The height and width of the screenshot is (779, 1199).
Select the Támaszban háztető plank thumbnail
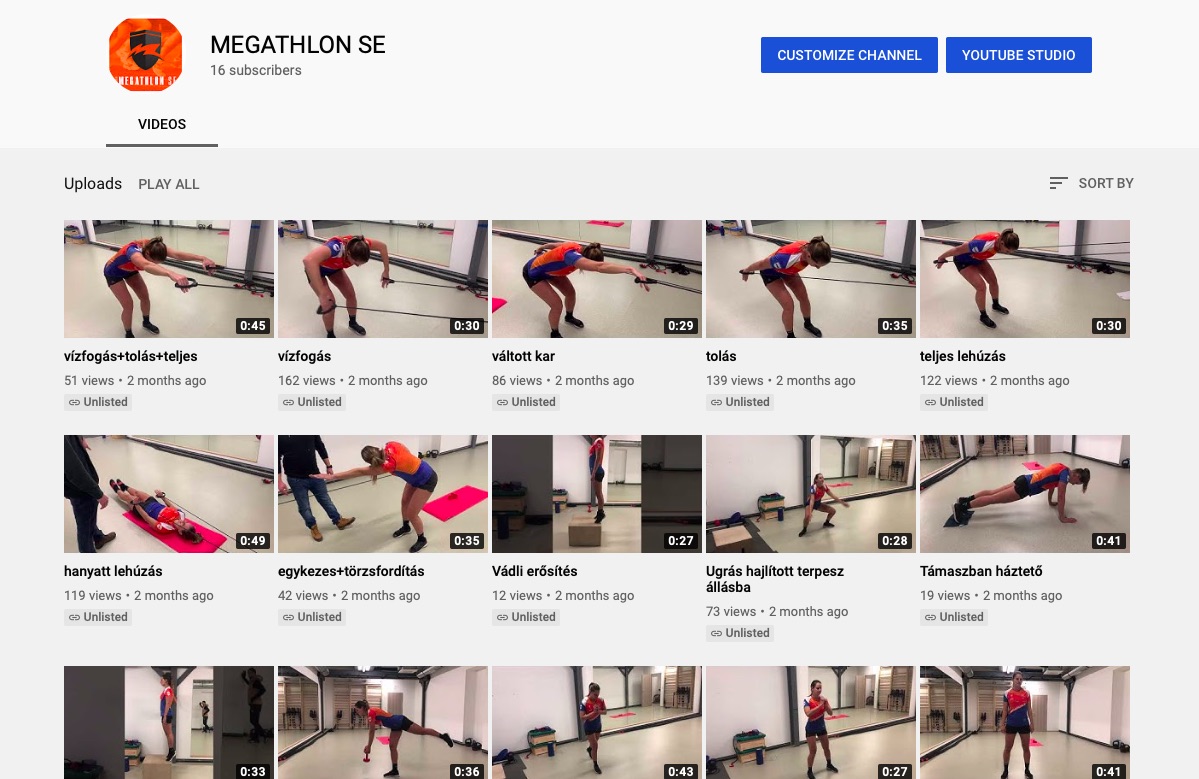[1025, 494]
